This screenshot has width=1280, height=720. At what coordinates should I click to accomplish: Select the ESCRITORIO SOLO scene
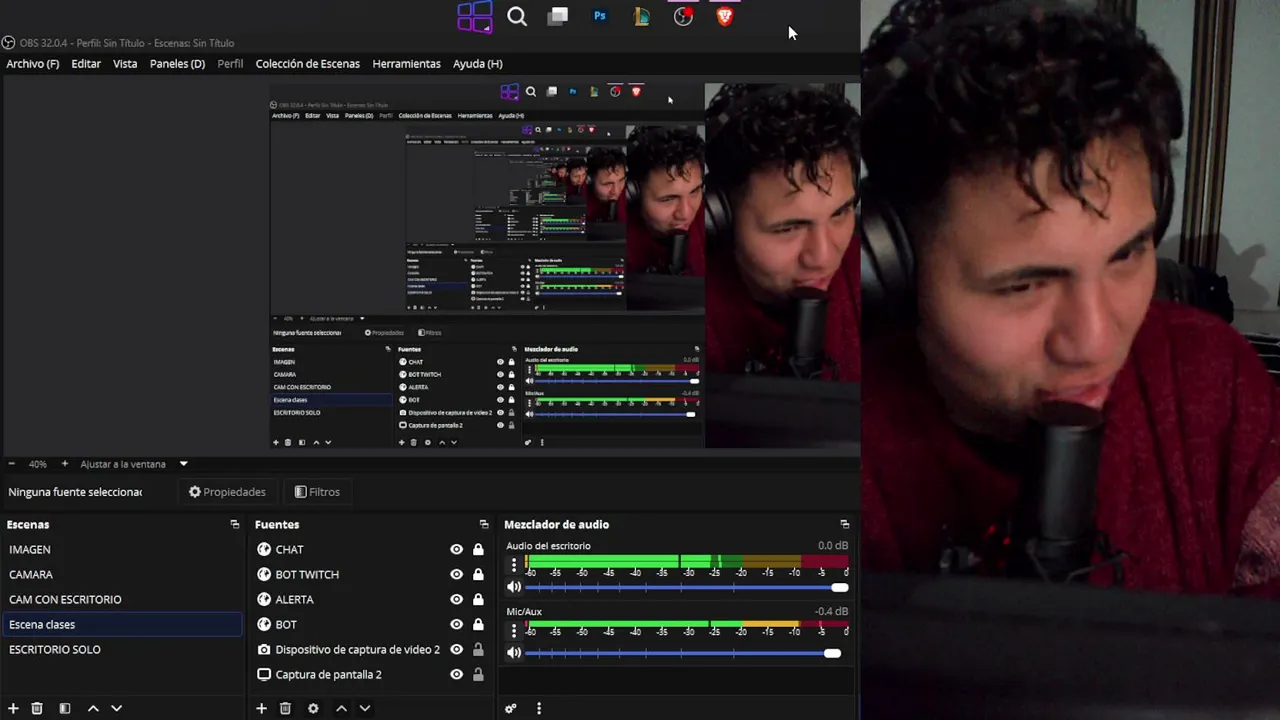[x=122, y=649]
